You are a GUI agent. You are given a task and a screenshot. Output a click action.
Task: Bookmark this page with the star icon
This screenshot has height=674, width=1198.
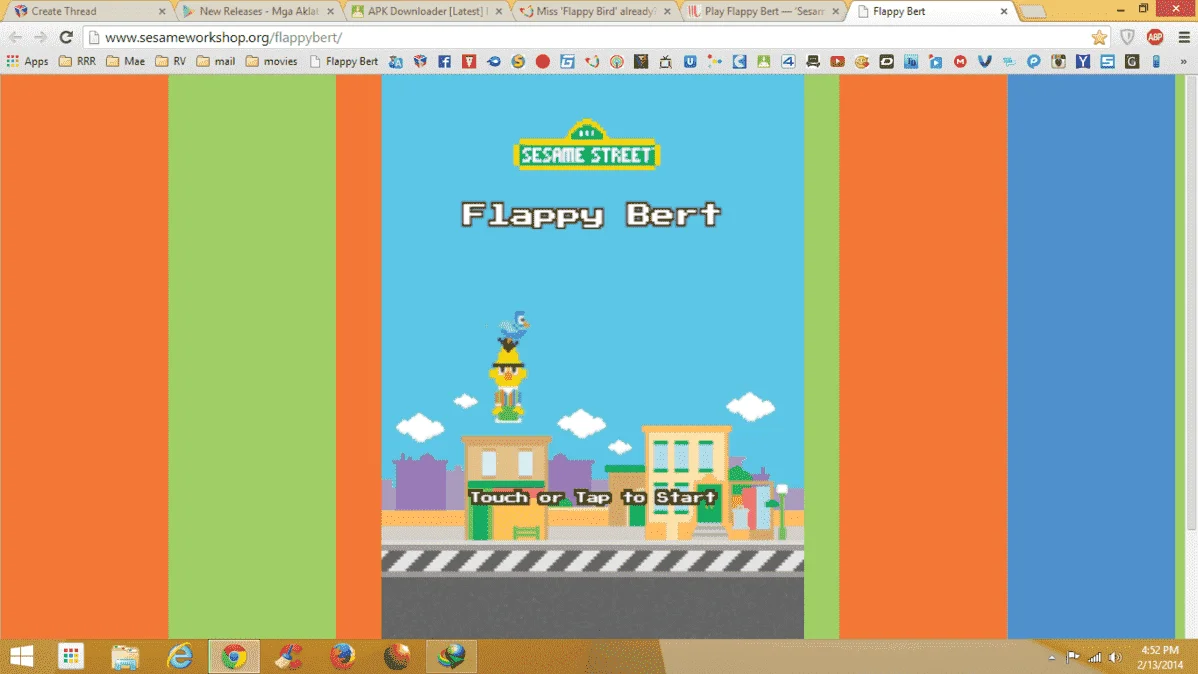[1099, 37]
